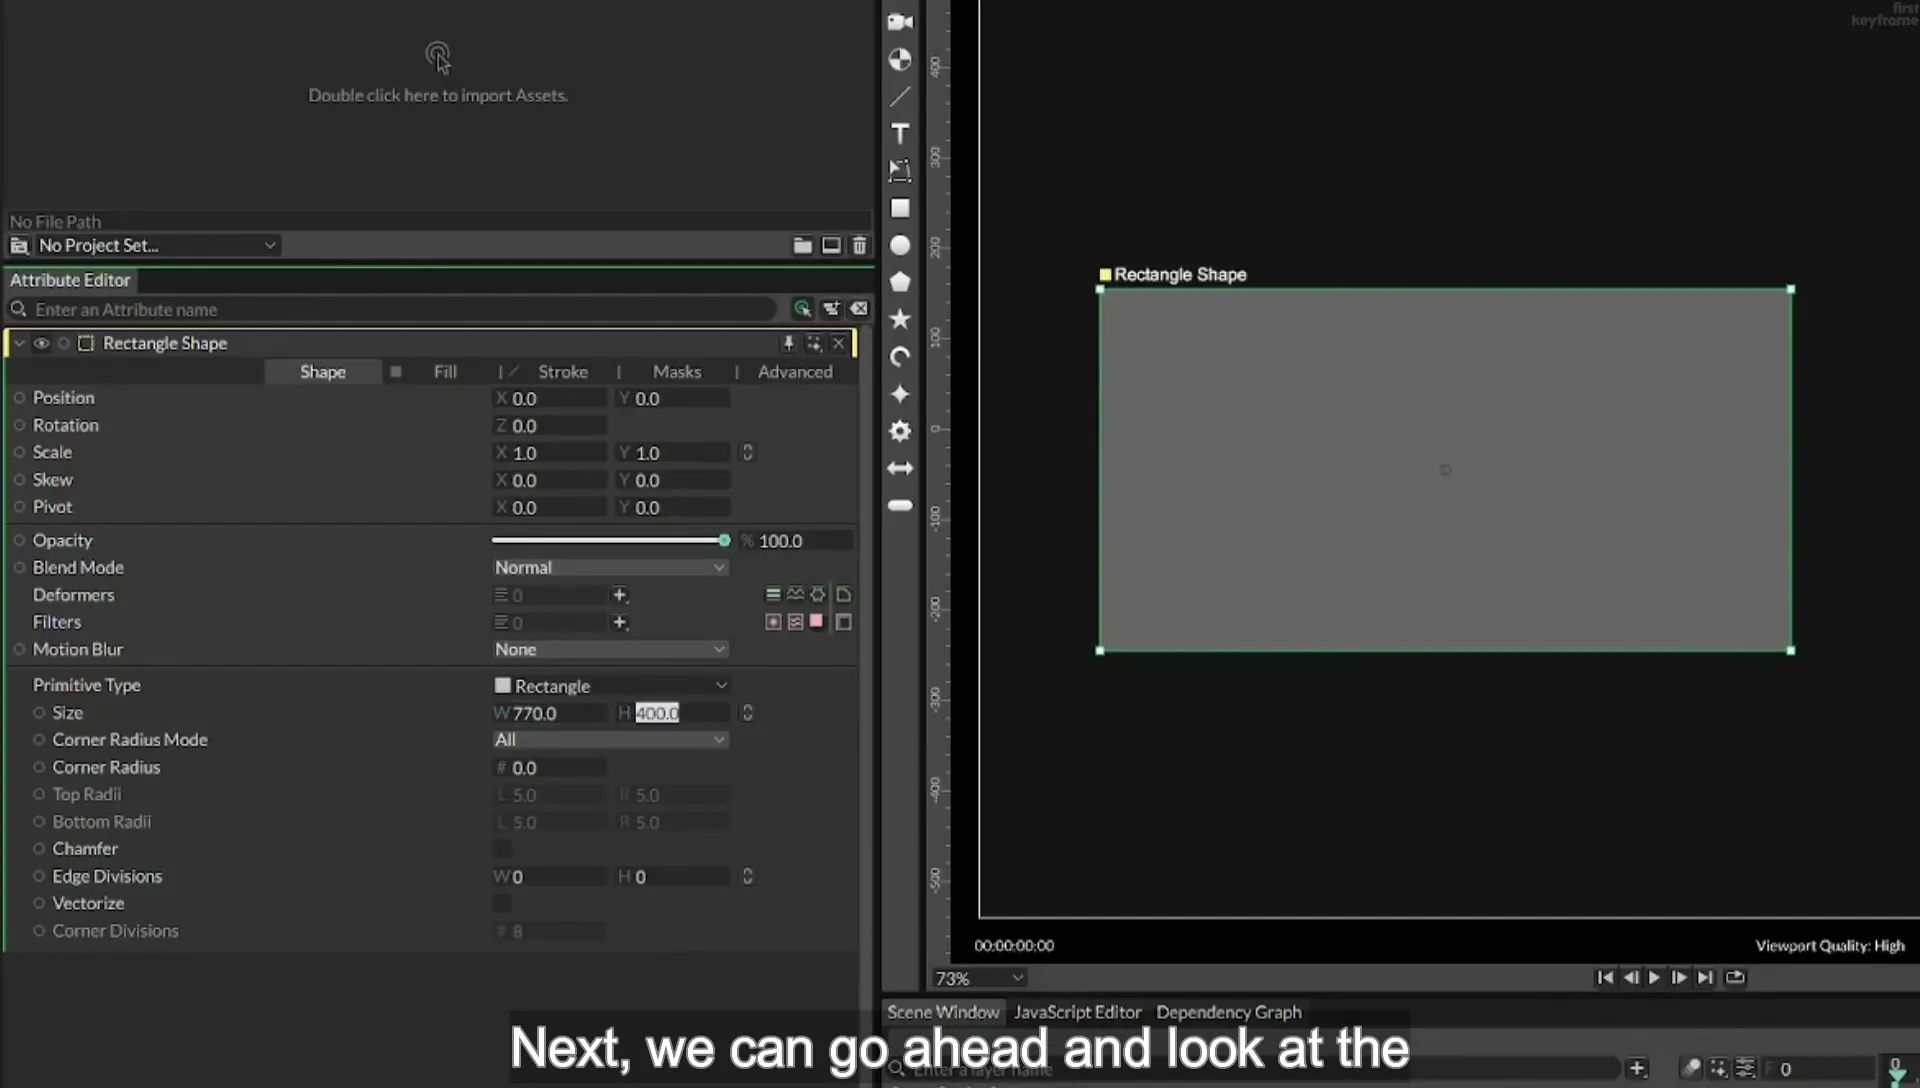
Task: Open the Corner Radius Mode dropdown
Action: point(610,740)
